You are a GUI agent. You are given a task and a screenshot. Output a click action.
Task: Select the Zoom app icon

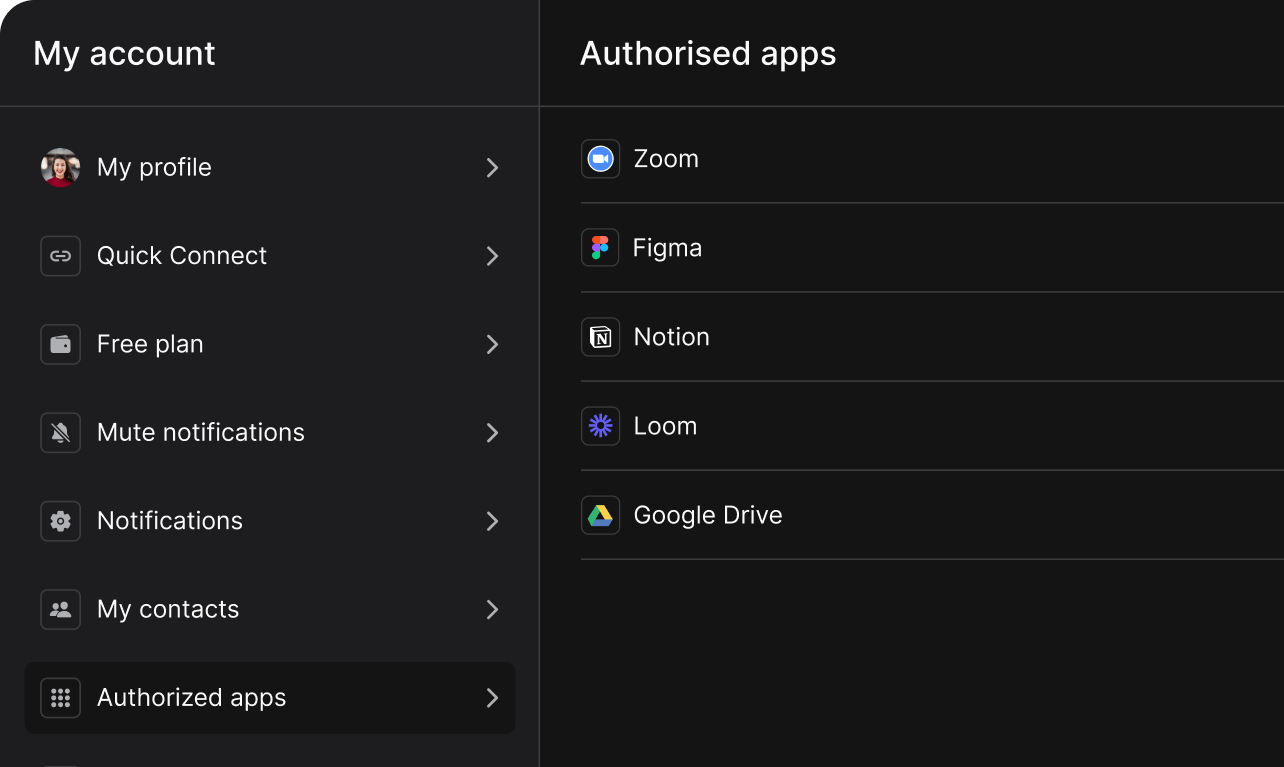[x=600, y=159]
